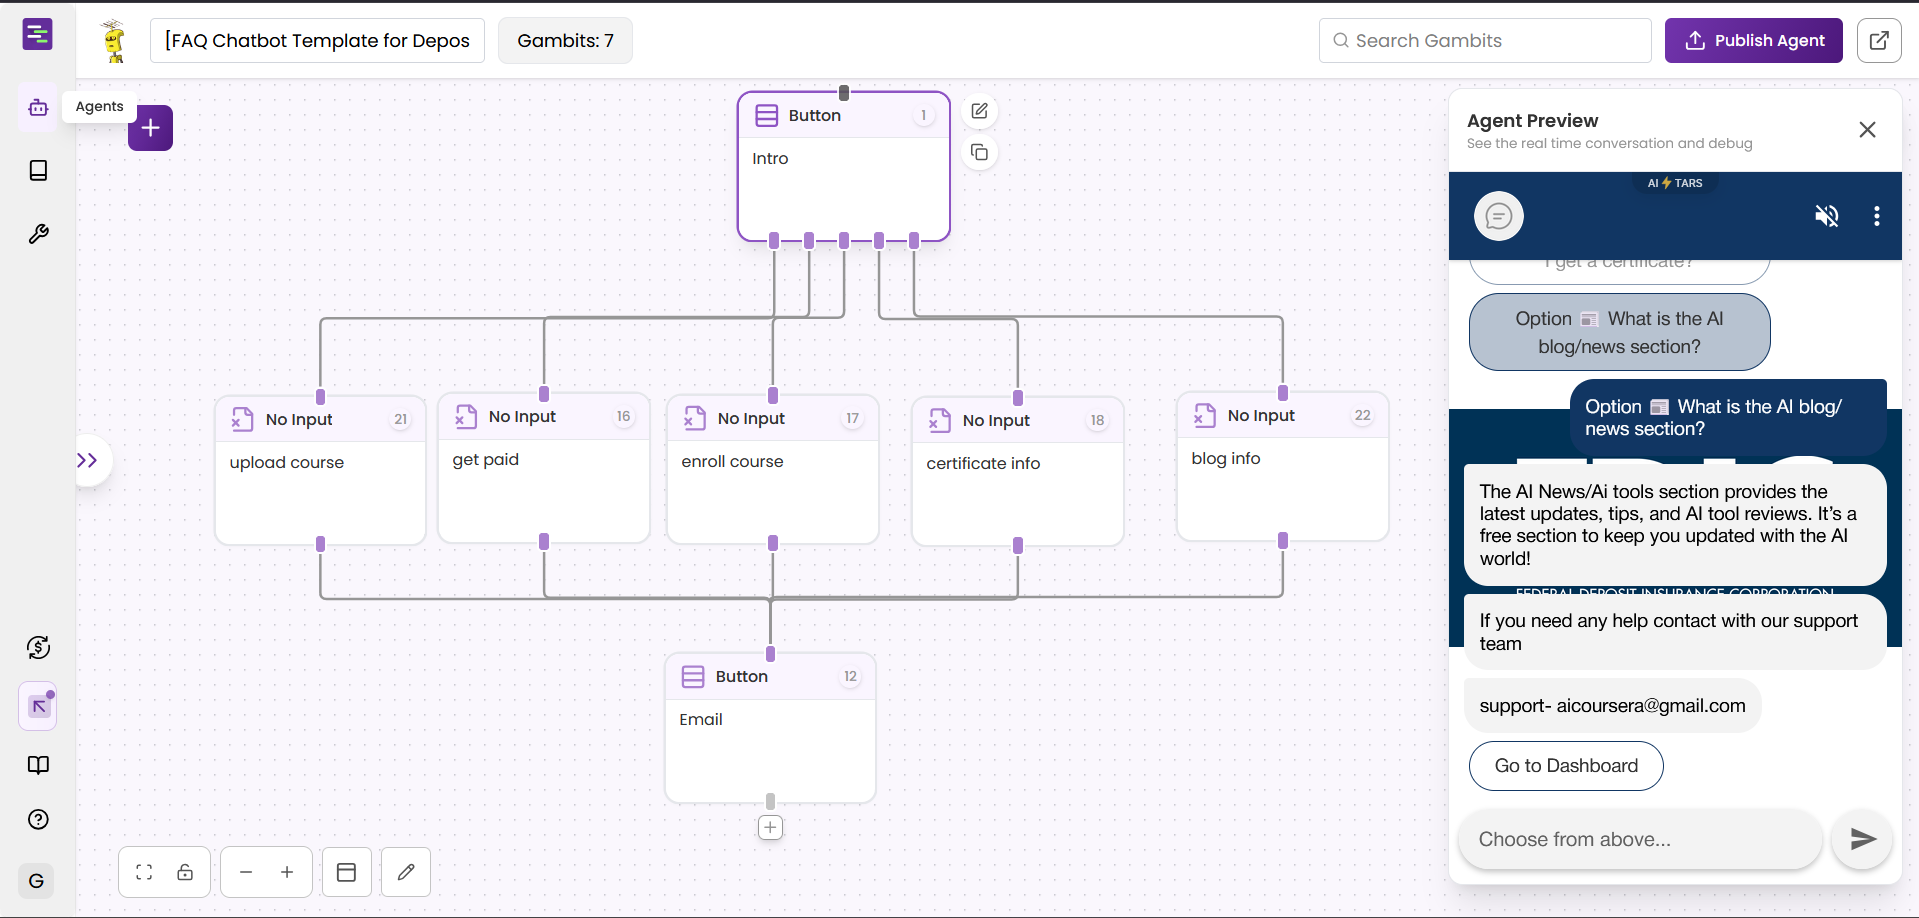Viewport: 1919px width, 918px height.
Task: Add a gambit below the Email node
Action: coord(770,828)
